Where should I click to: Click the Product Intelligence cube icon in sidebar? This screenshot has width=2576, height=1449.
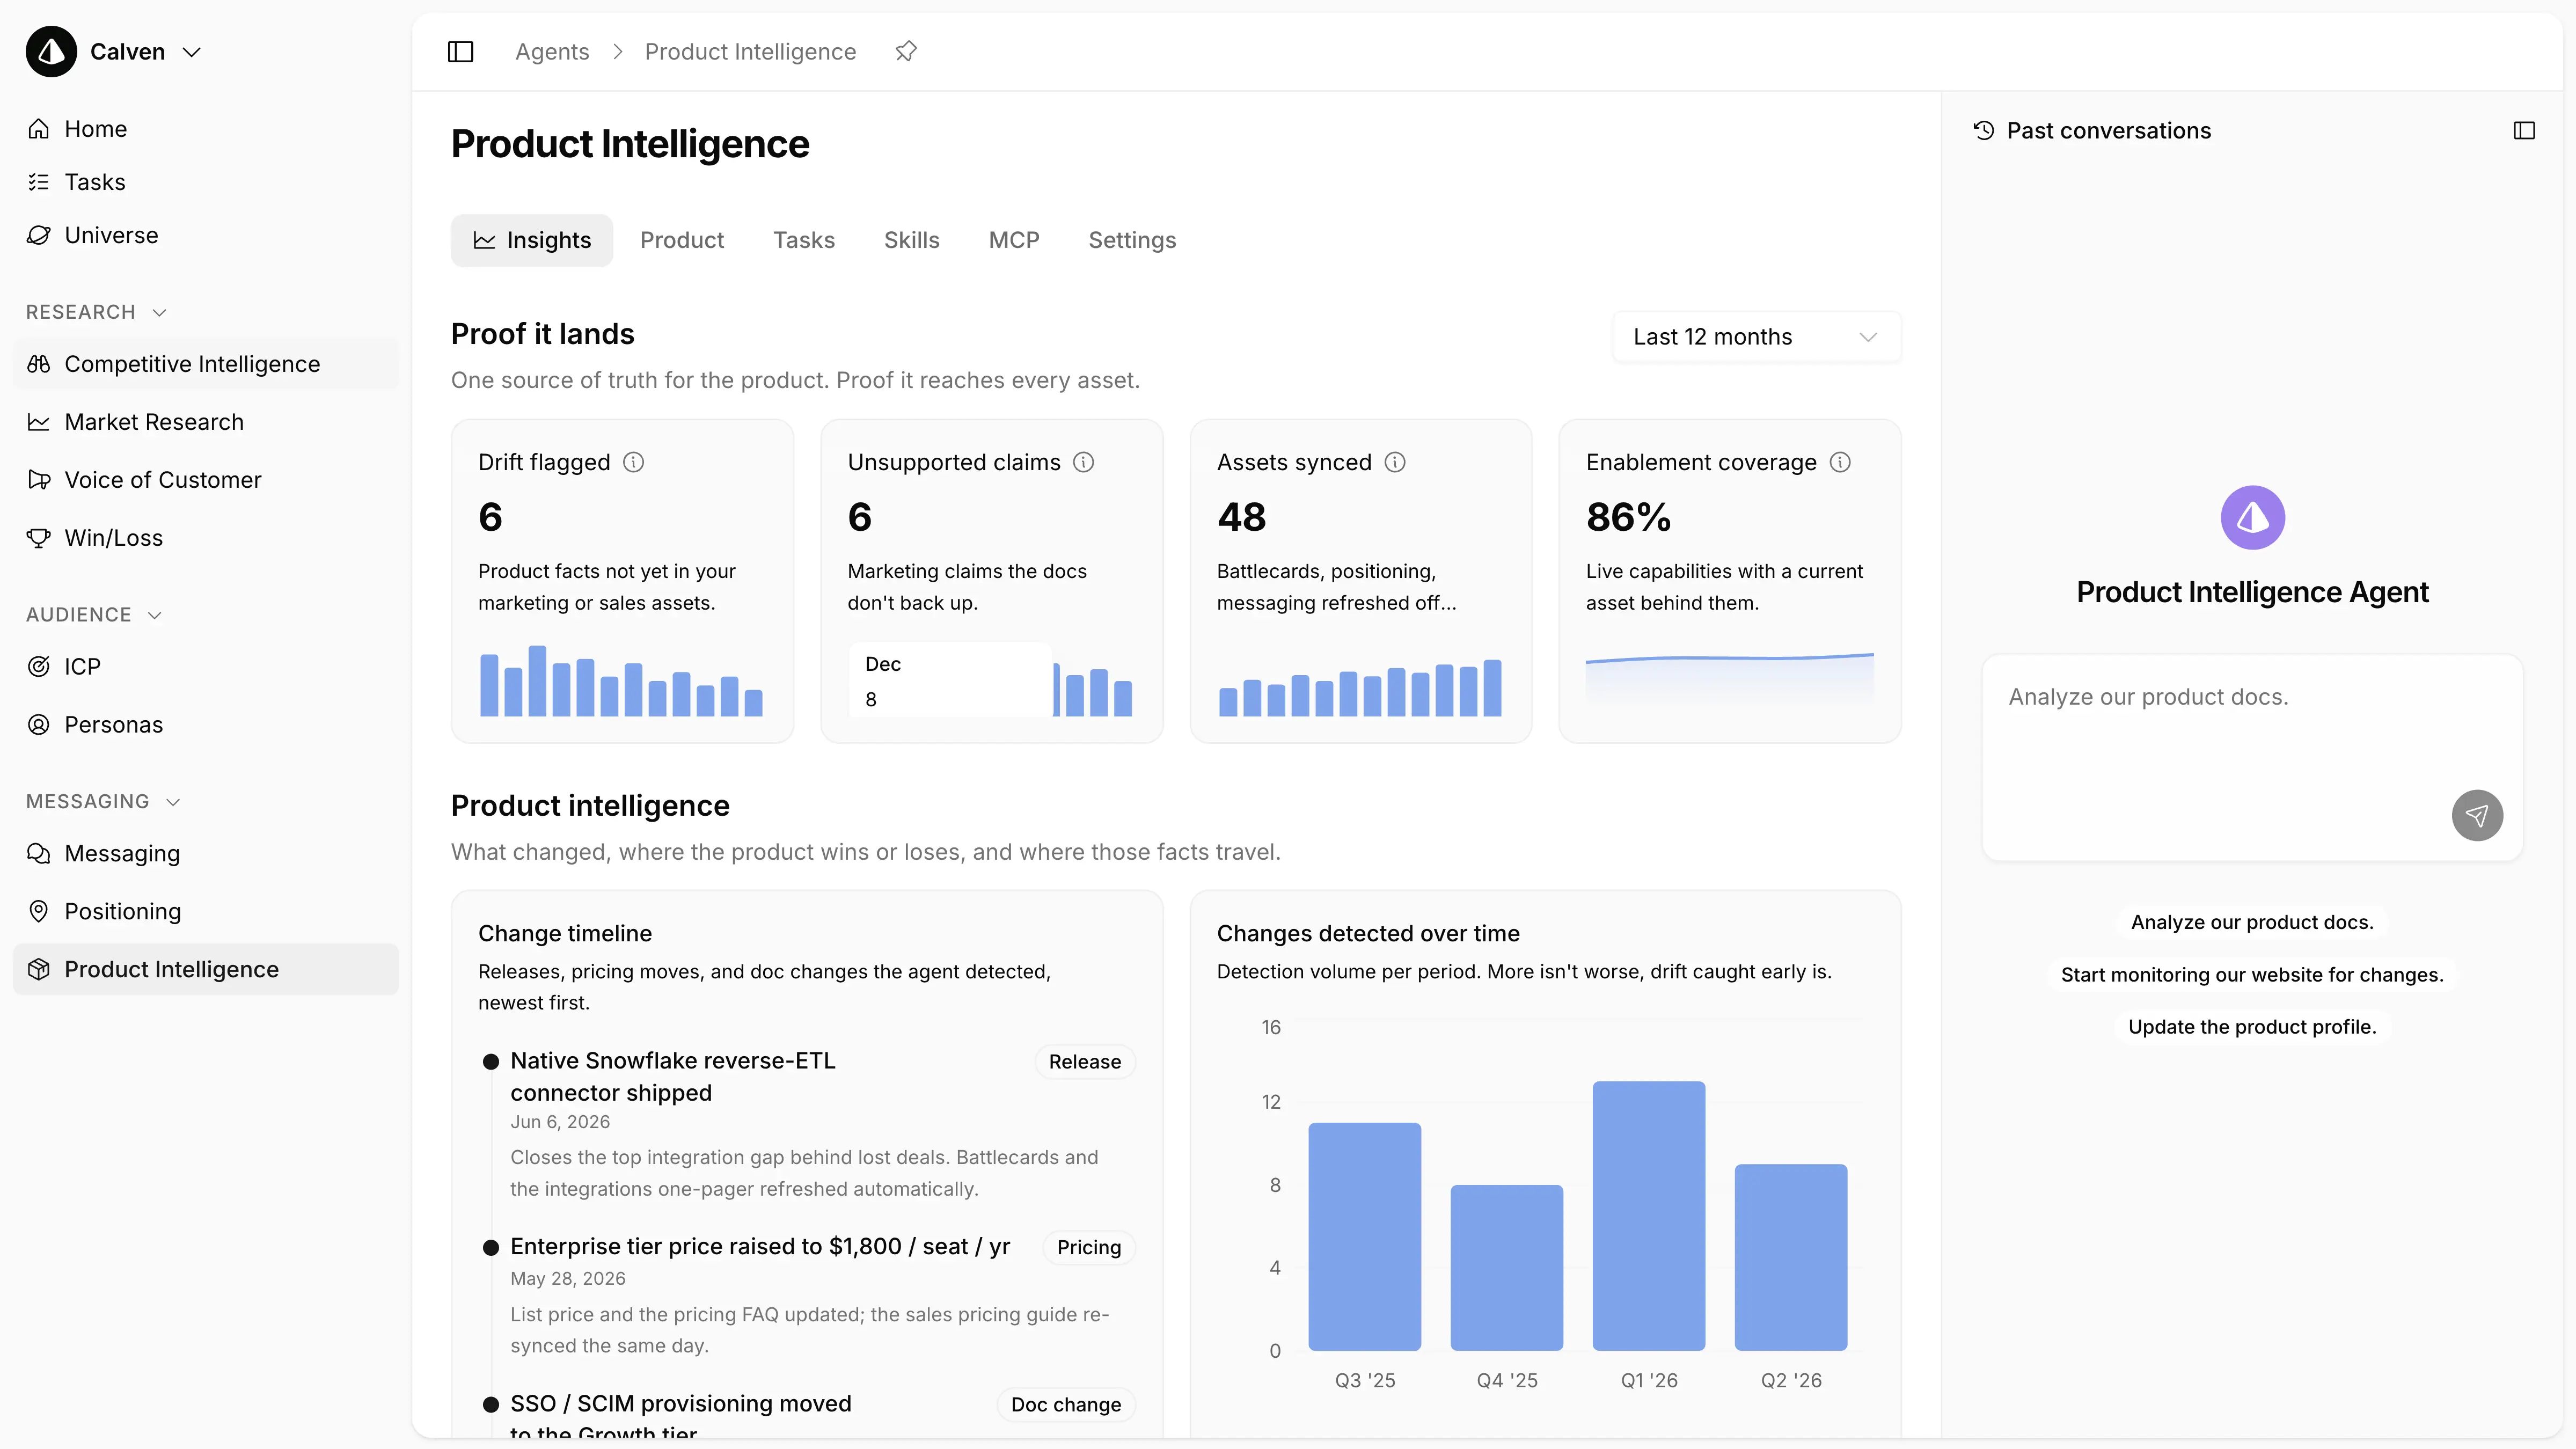coord(39,970)
